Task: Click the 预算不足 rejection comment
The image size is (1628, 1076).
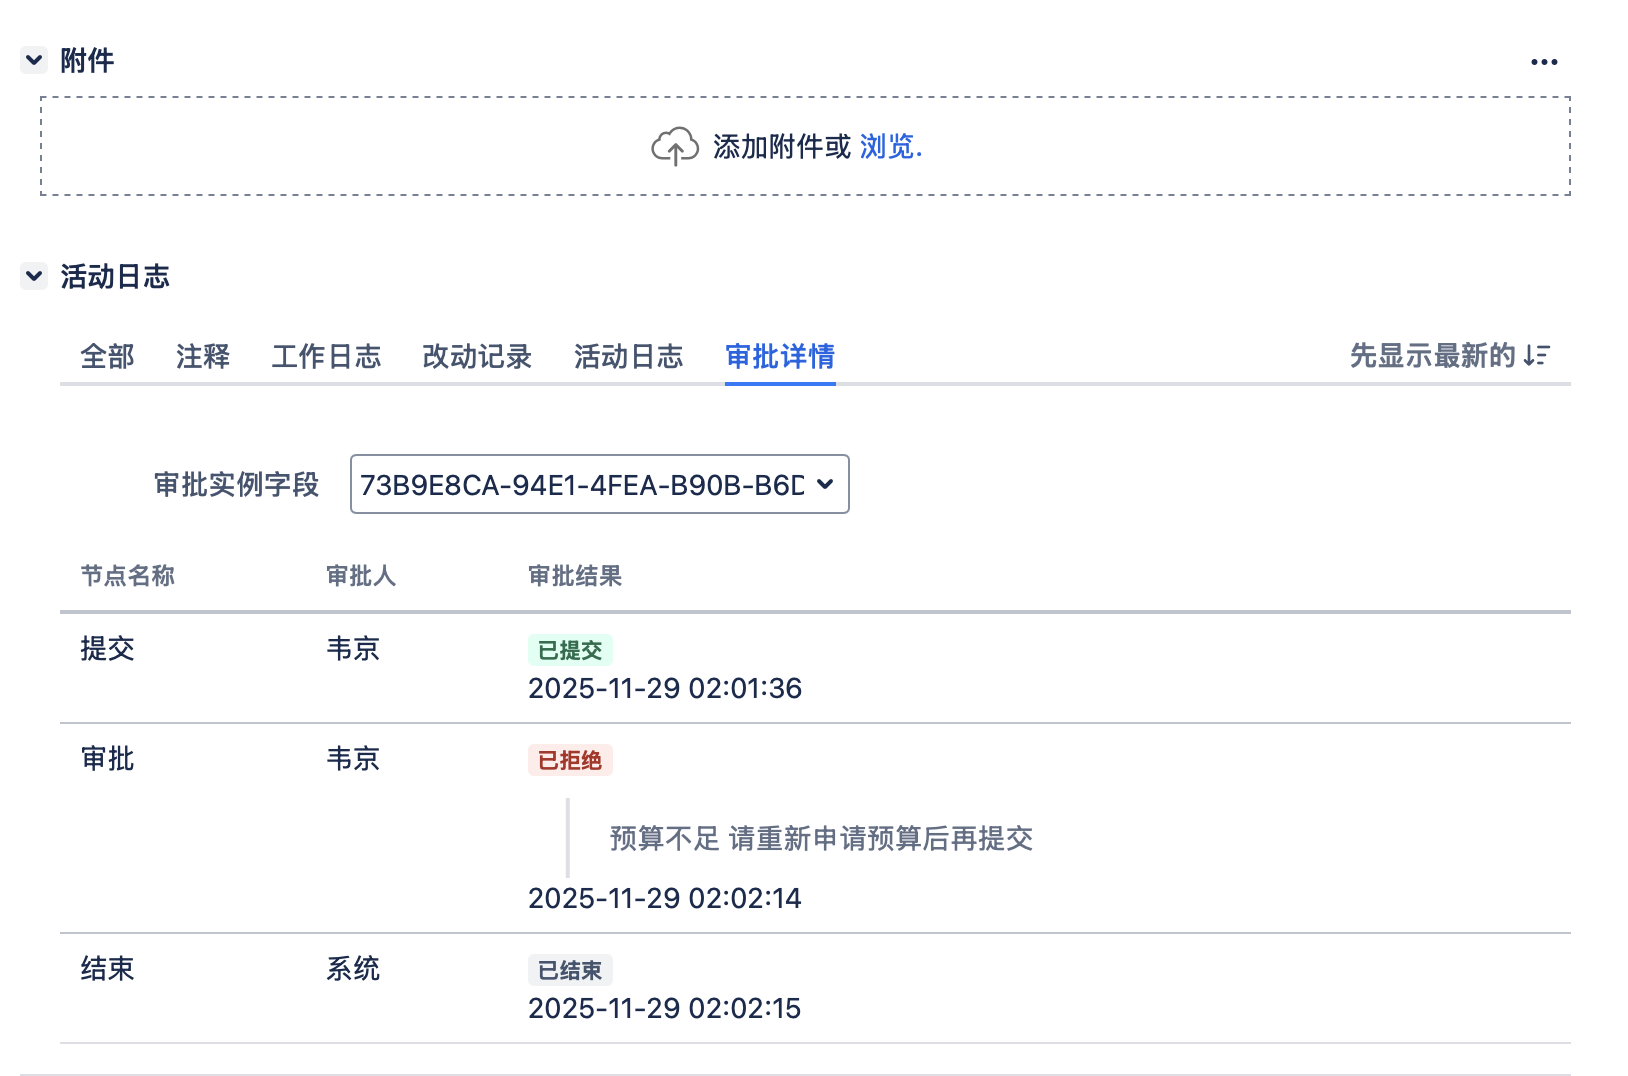Action: coord(820,838)
